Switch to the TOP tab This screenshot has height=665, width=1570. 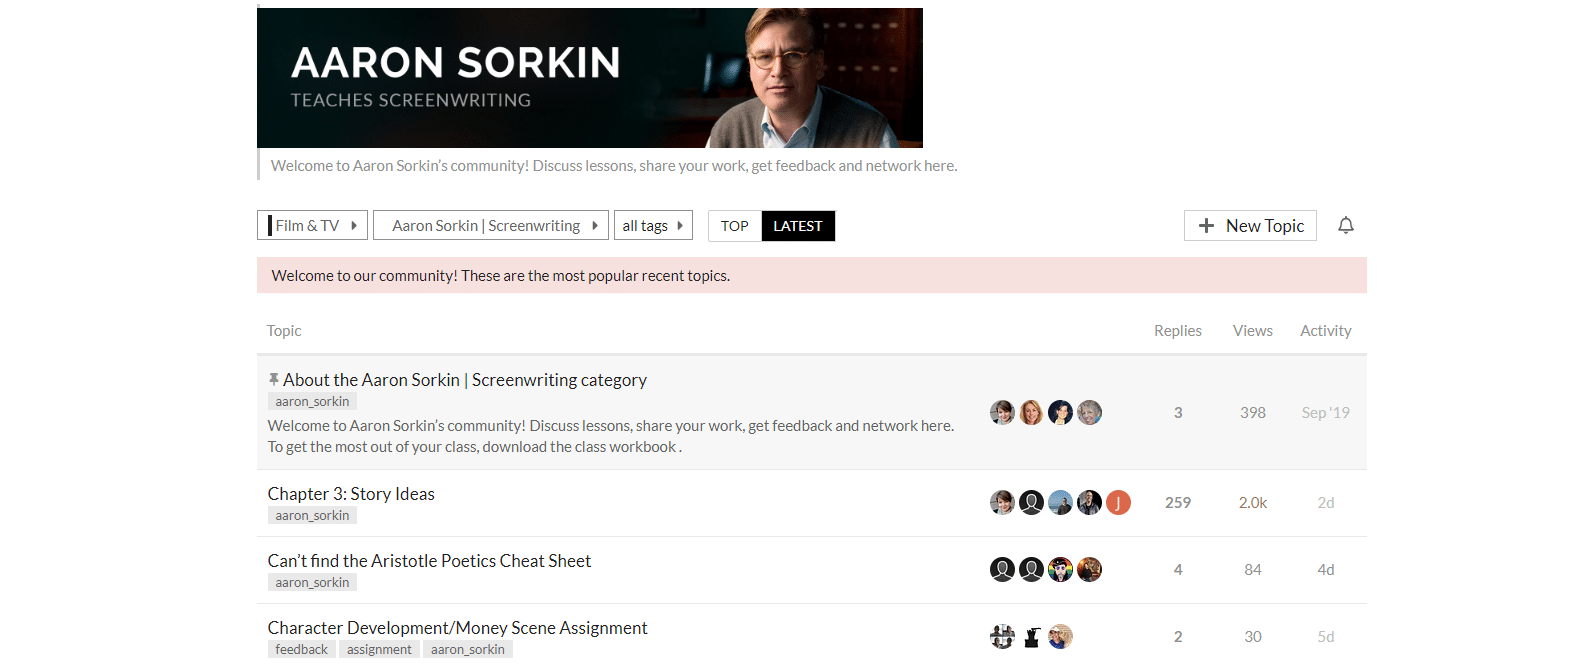tap(735, 226)
